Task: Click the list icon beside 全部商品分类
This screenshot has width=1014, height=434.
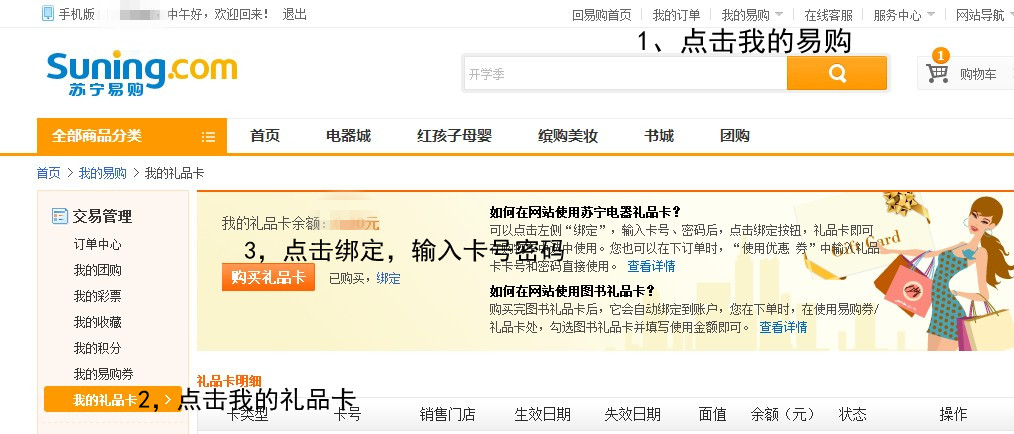Action: click(208, 136)
